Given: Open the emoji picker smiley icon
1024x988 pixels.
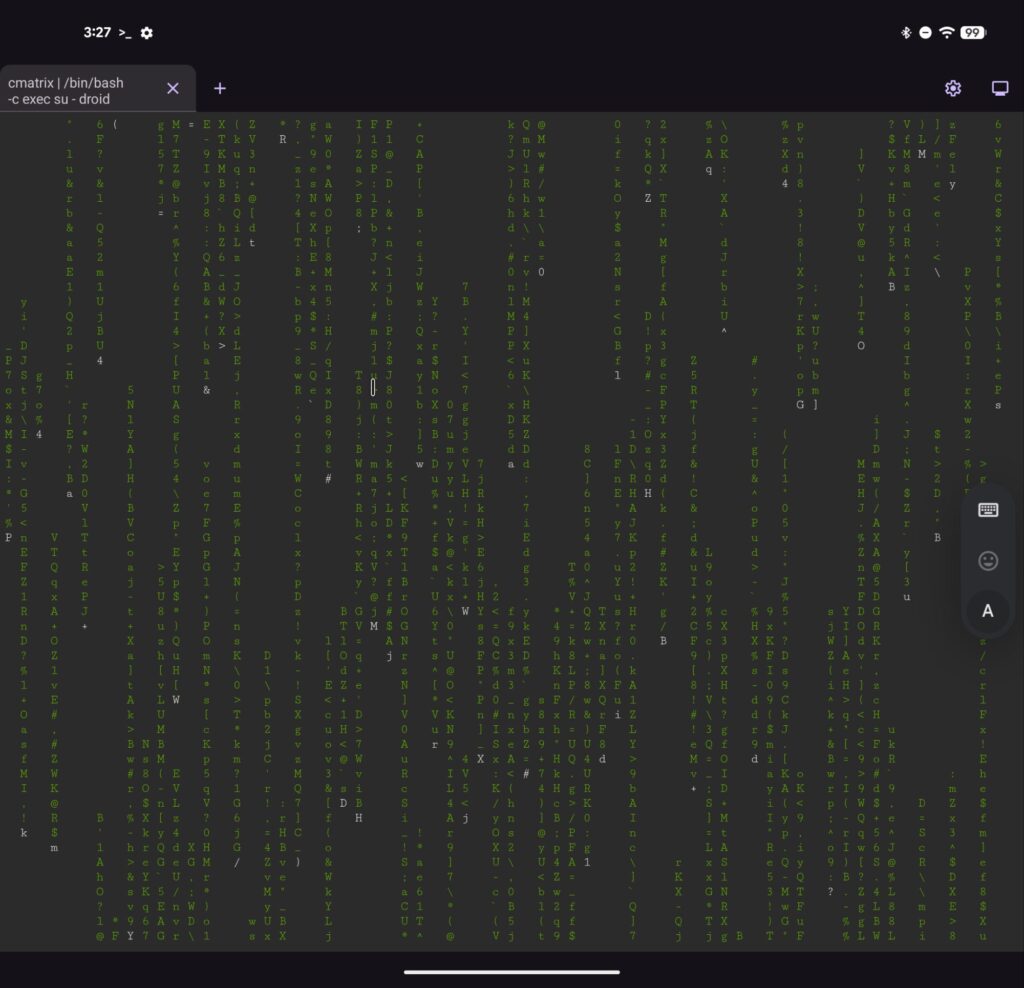Looking at the screenshot, I should click(x=988, y=560).
